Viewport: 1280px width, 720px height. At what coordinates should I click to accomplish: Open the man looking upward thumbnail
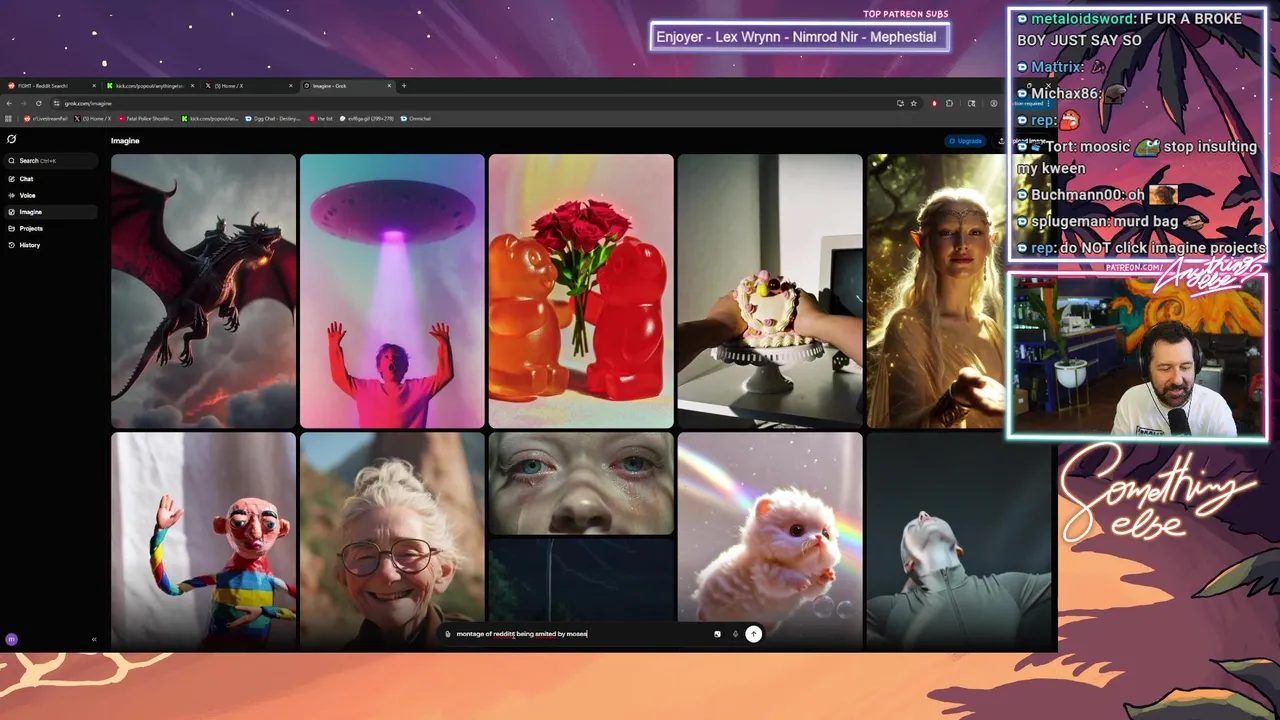(x=960, y=540)
